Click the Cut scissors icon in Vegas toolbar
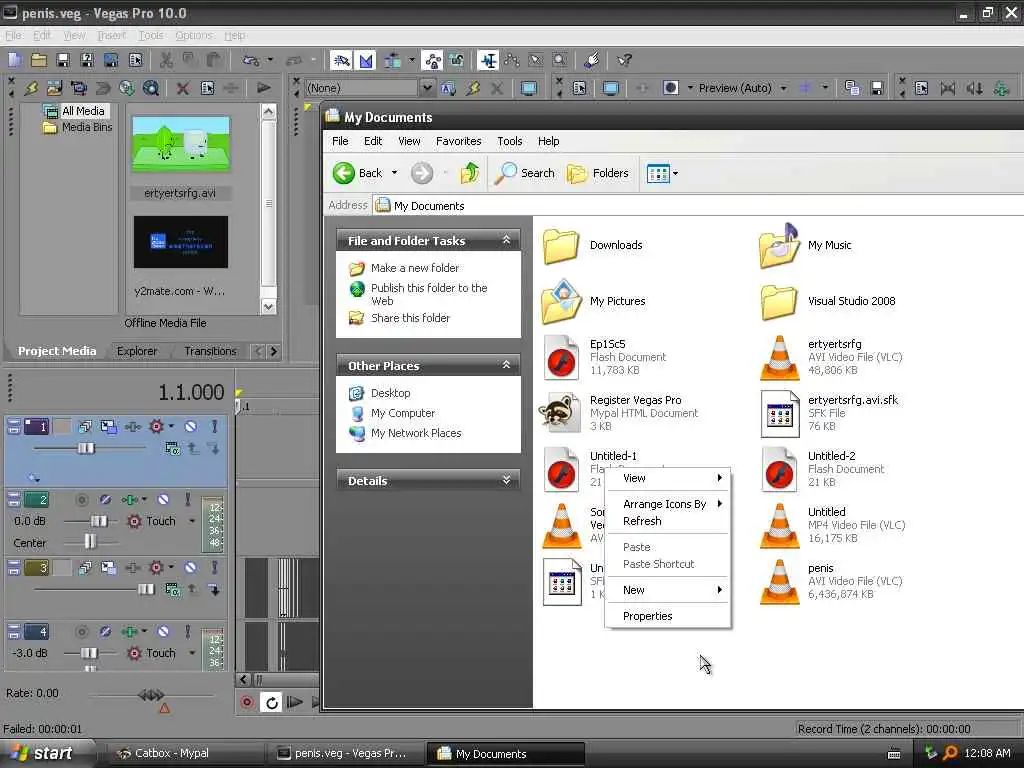This screenshot has height=768, width=1024. (x=166, y=61)
